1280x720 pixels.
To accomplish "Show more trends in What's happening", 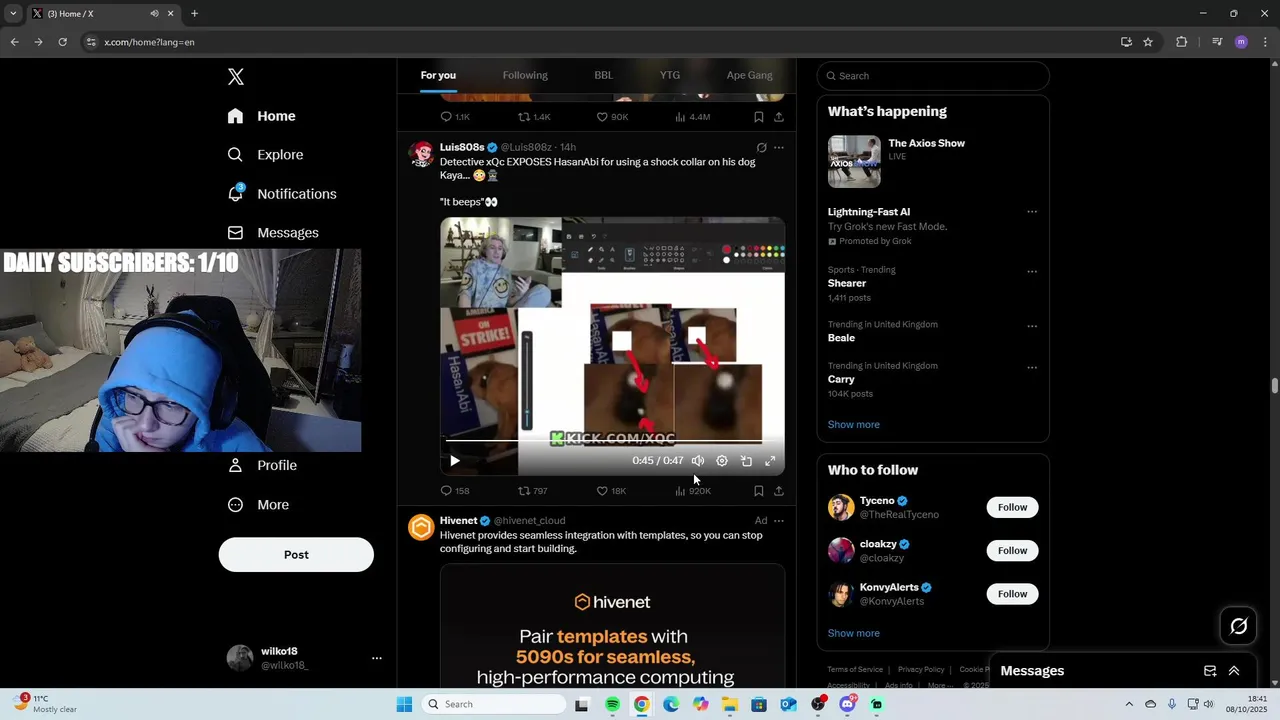I will (853, 425).
